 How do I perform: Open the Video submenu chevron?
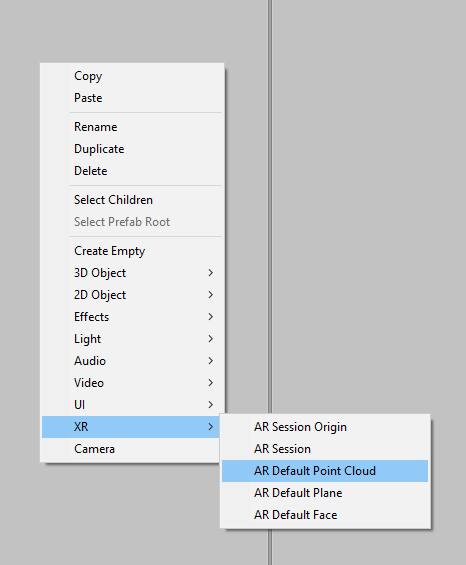click(210, 383)
